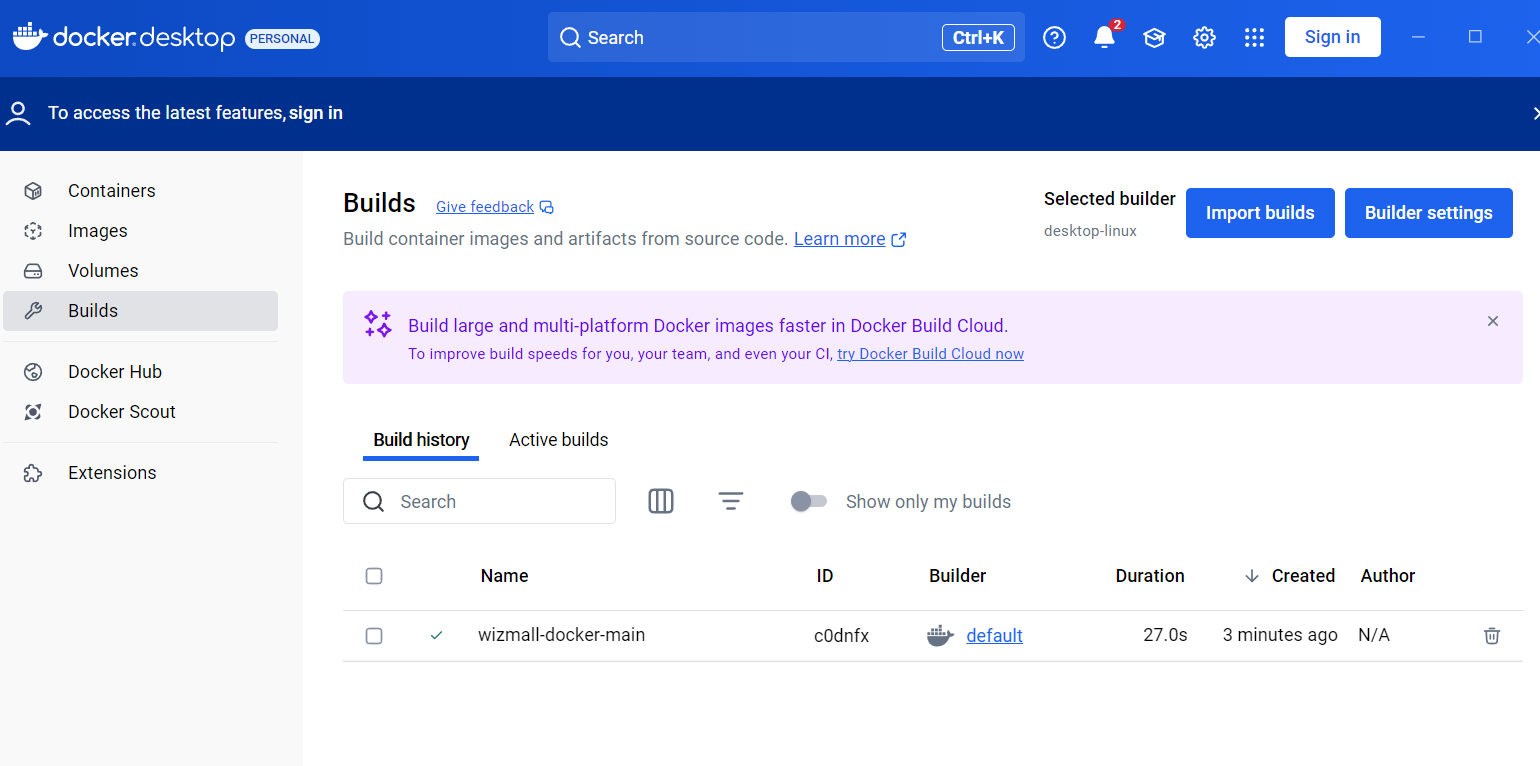This screenshot has height=766, width=1540.
Task: Click the 27.0s duration value
Action: click(1165, 635)
